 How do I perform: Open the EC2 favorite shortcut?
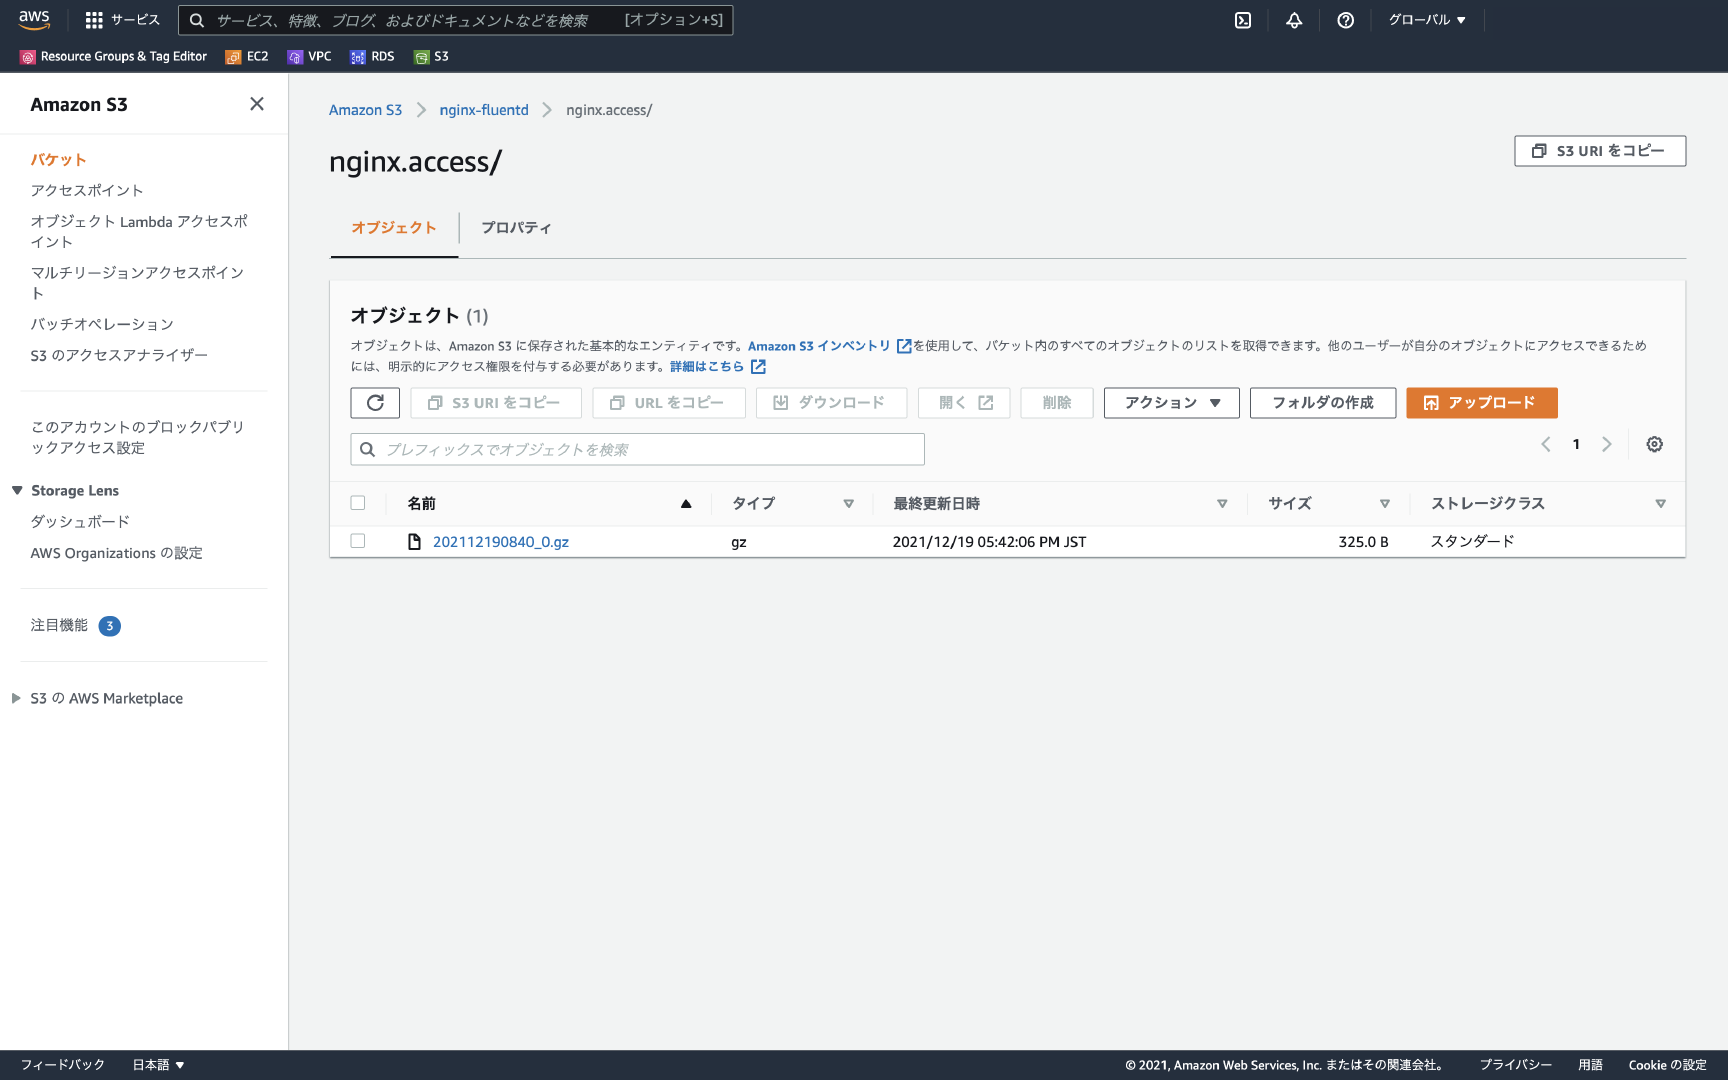coord(247,57)
